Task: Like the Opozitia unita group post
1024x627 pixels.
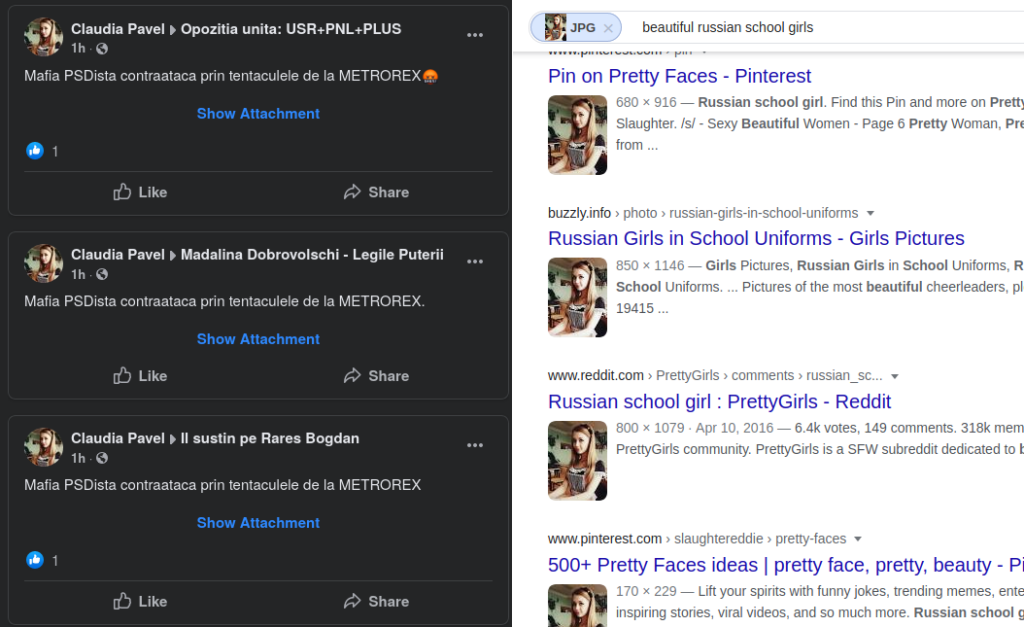Action: (x=140, y=192)
